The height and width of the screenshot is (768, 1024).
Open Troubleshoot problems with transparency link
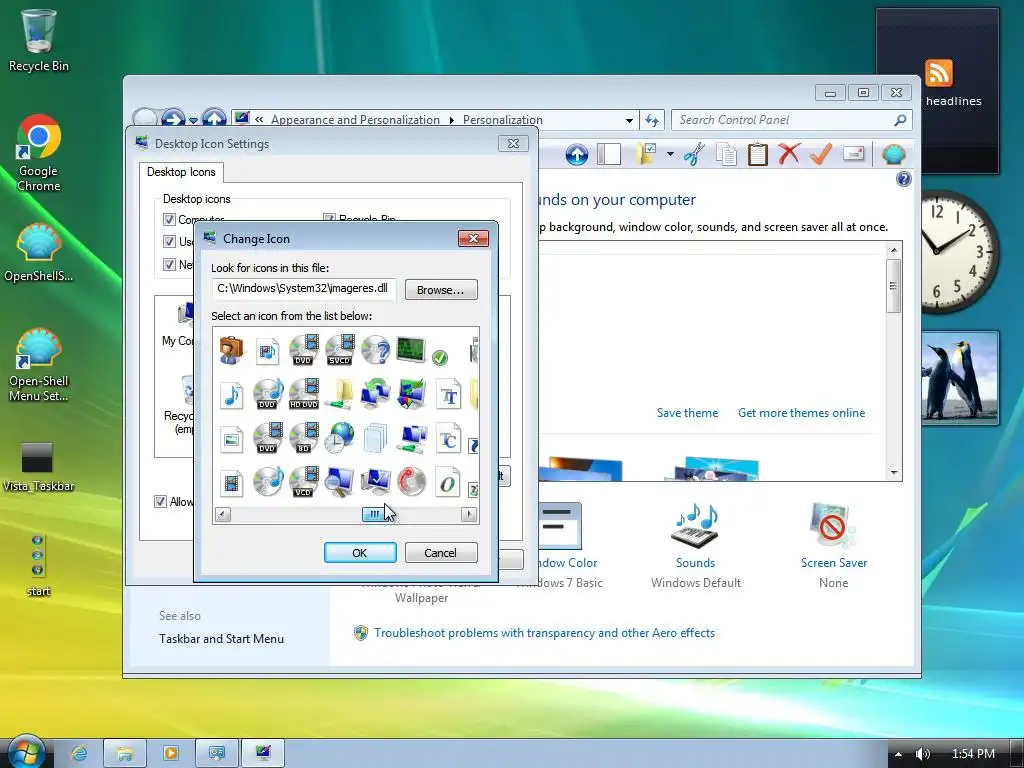click(544, 633)
